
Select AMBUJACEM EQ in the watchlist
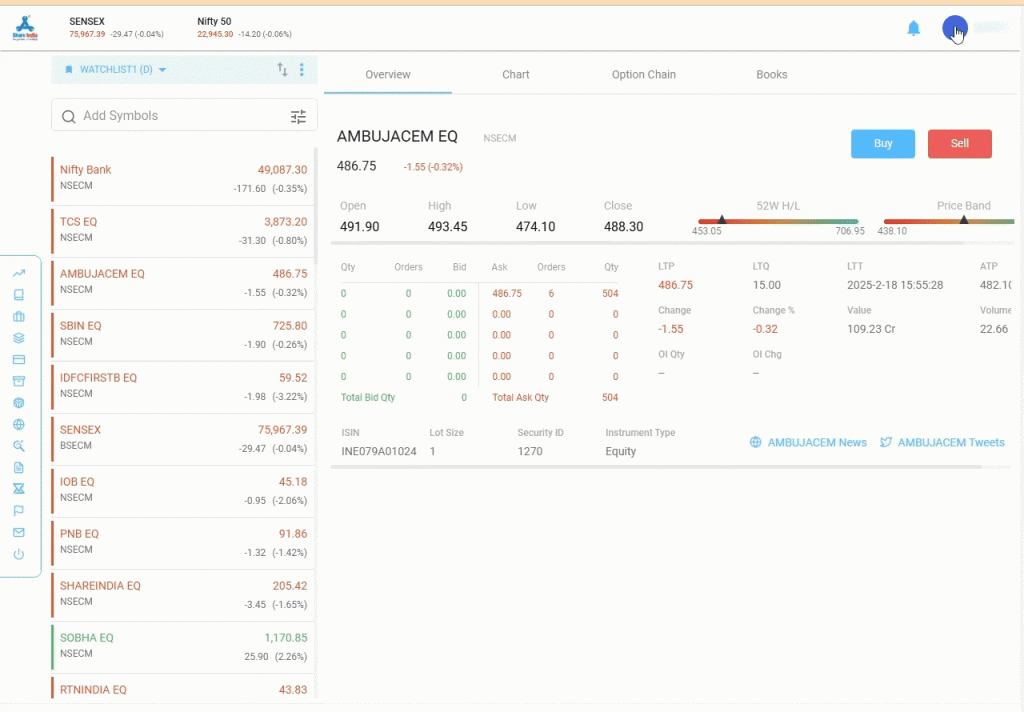coord(183,283)
